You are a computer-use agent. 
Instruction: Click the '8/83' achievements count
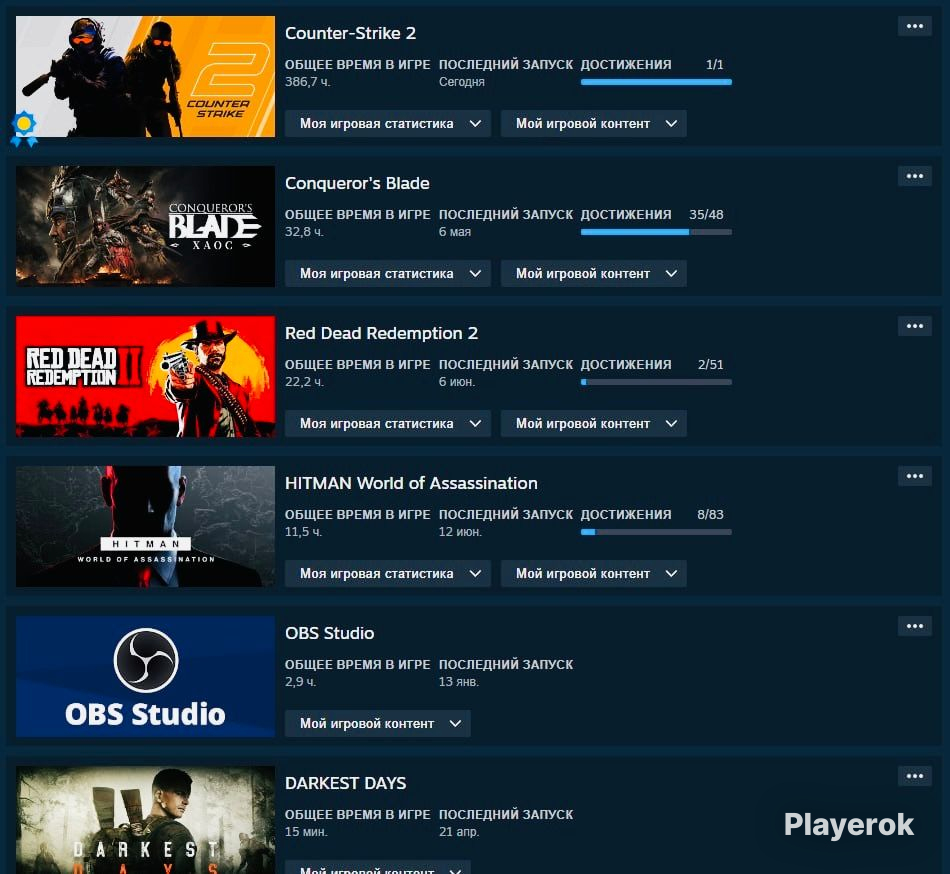coord(710,515)
